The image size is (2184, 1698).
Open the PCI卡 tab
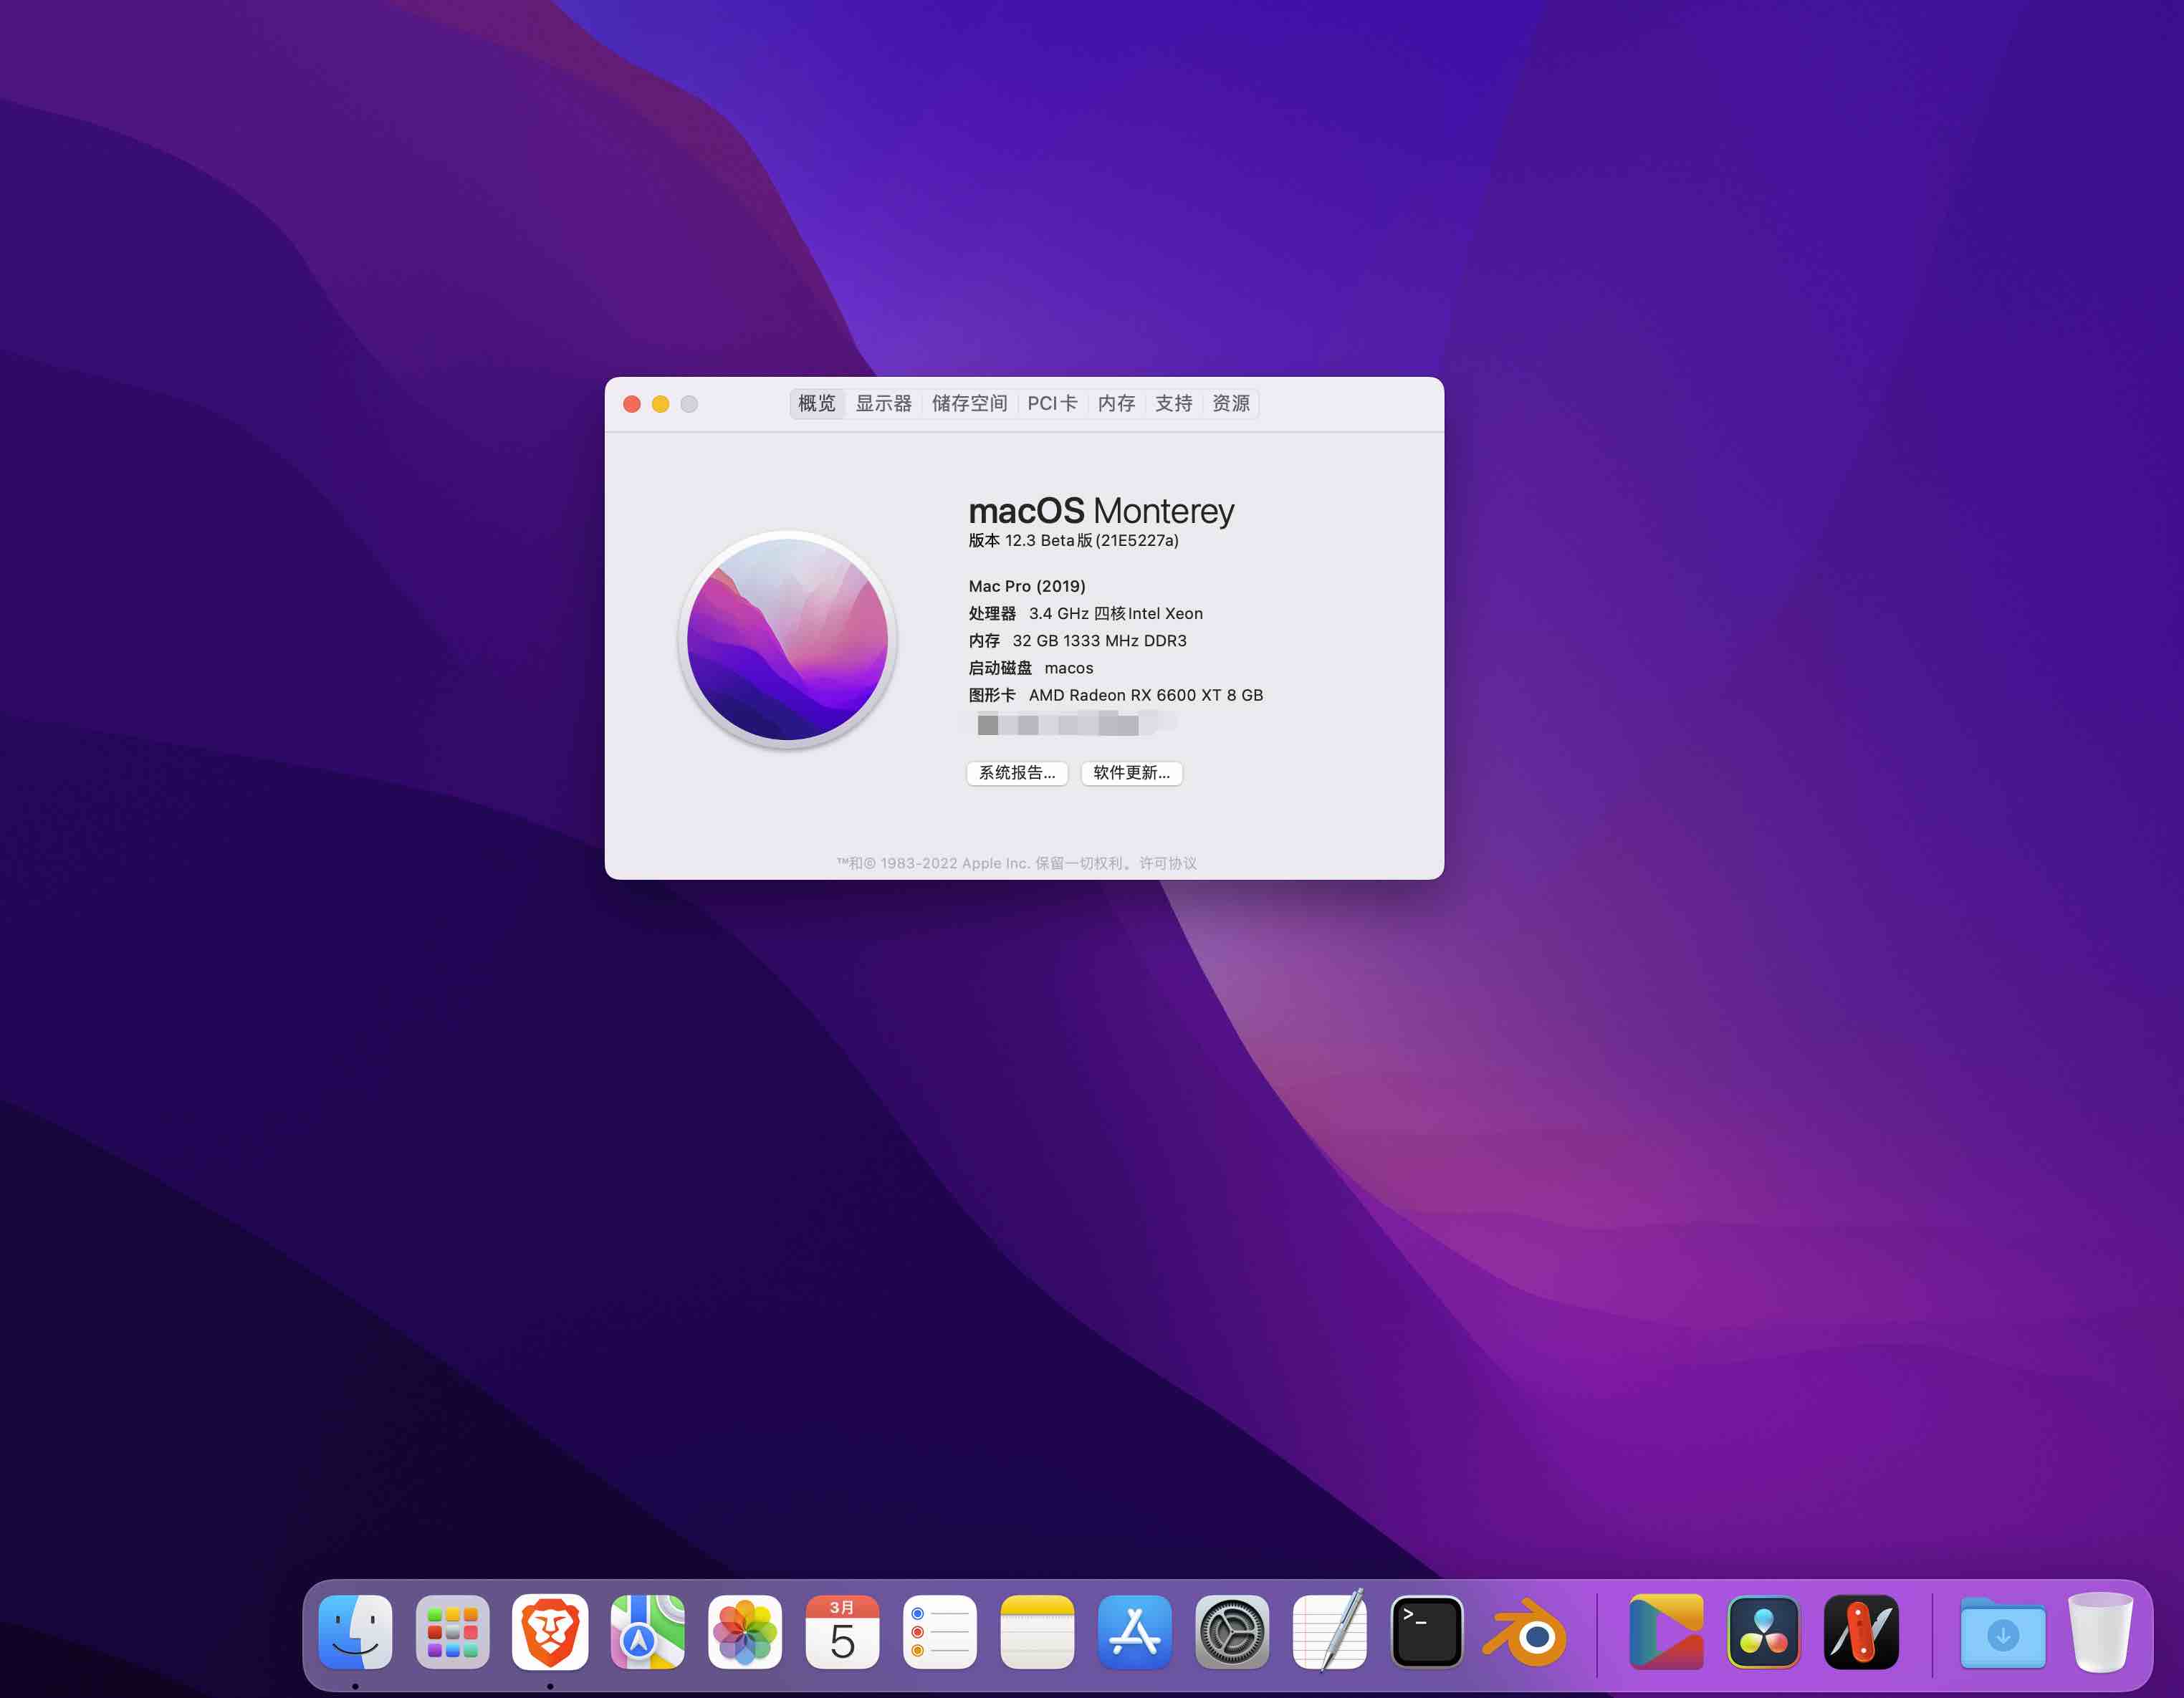click(1051, 403)
